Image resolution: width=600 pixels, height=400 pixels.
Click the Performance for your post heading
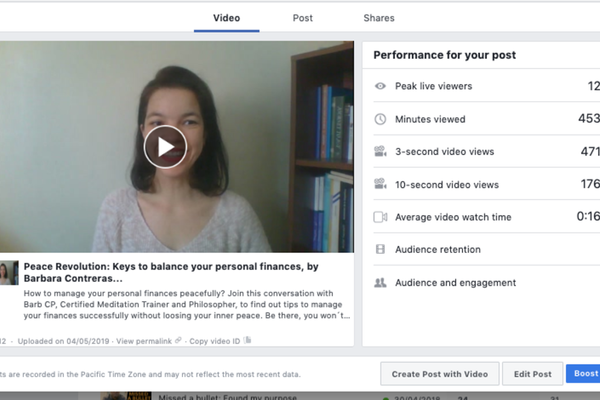point(445,55)
